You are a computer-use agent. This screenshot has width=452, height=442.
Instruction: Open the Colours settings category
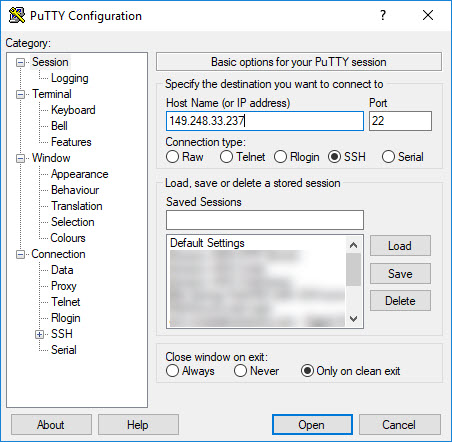pyautogui.click(x=68, y=238)
